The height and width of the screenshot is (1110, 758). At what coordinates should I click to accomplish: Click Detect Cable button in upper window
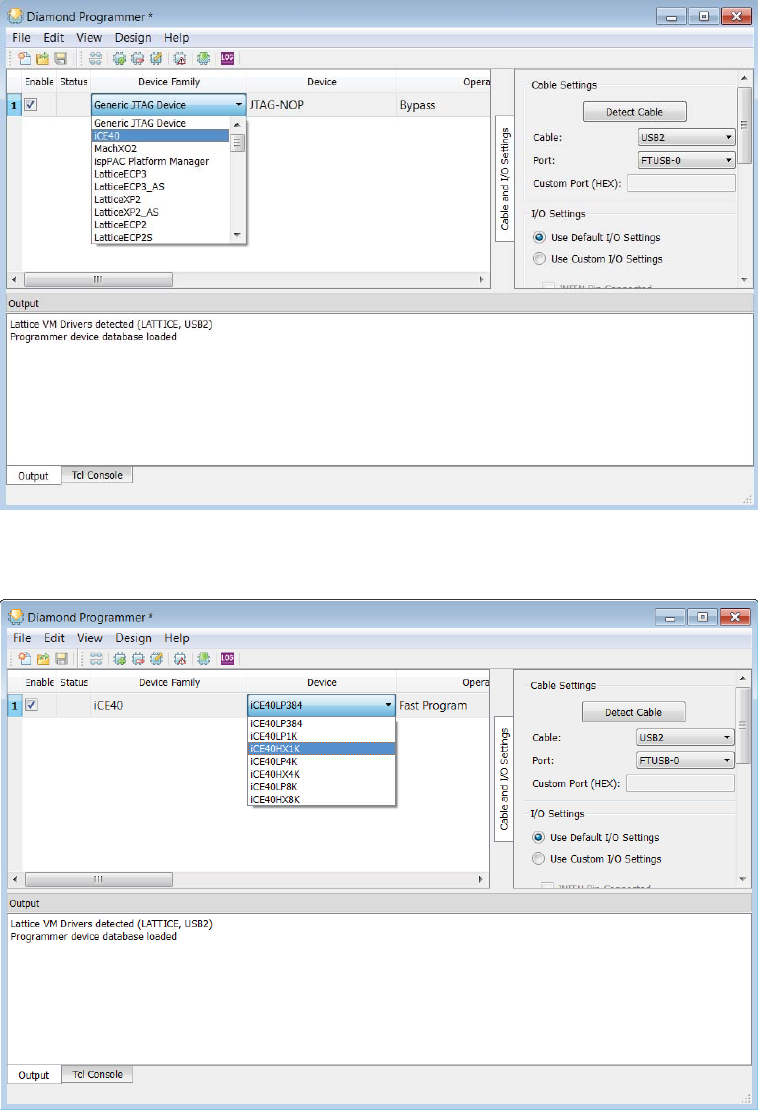[634, 112]
